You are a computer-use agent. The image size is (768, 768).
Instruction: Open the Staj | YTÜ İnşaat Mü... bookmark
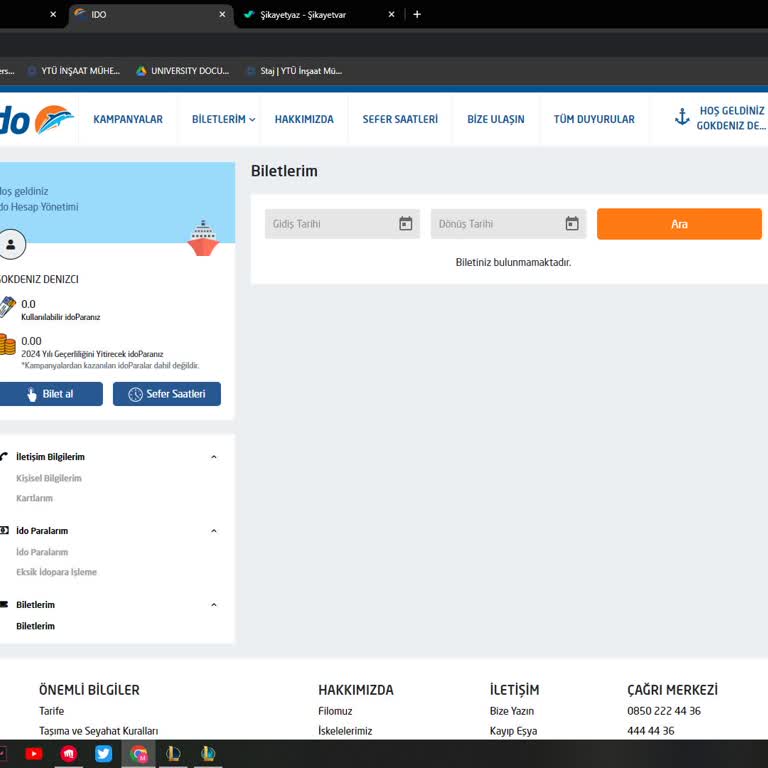pyautogui.click(x=294, y=71)
